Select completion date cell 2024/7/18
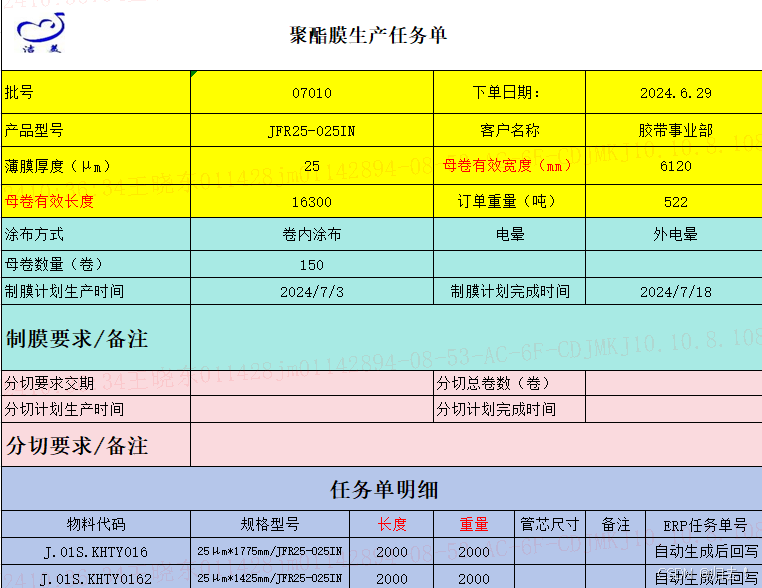Screen dimensions: 762x588 click(x=675, y=292)
